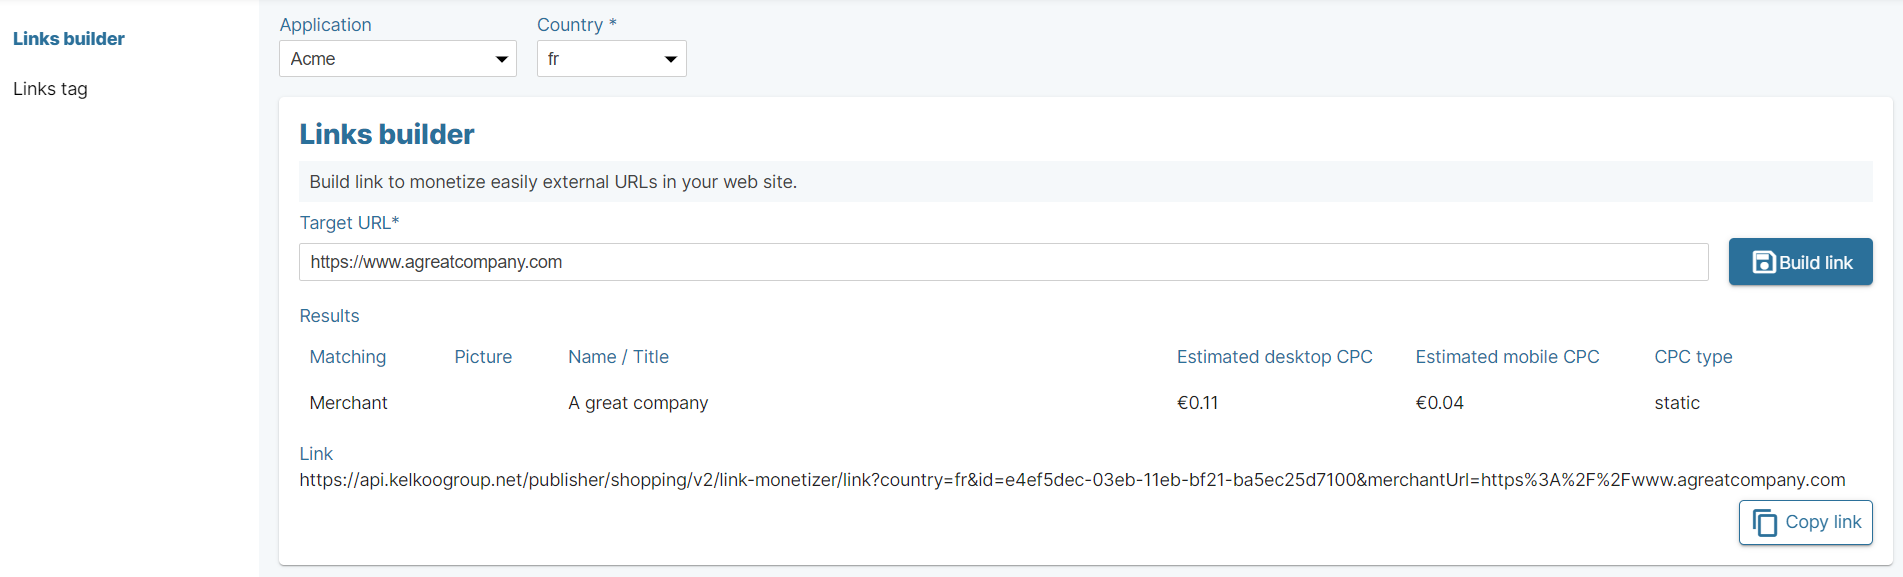1903x577 pixels.
Task: Focus the Target URL input field
Action: pos(1003,262)
